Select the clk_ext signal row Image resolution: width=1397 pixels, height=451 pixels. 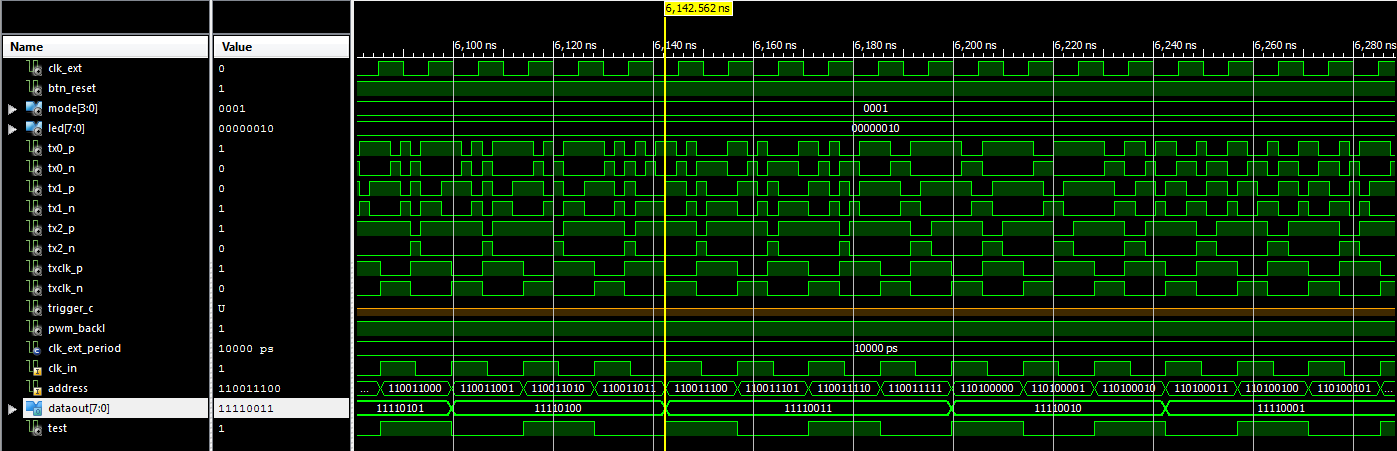105,68
